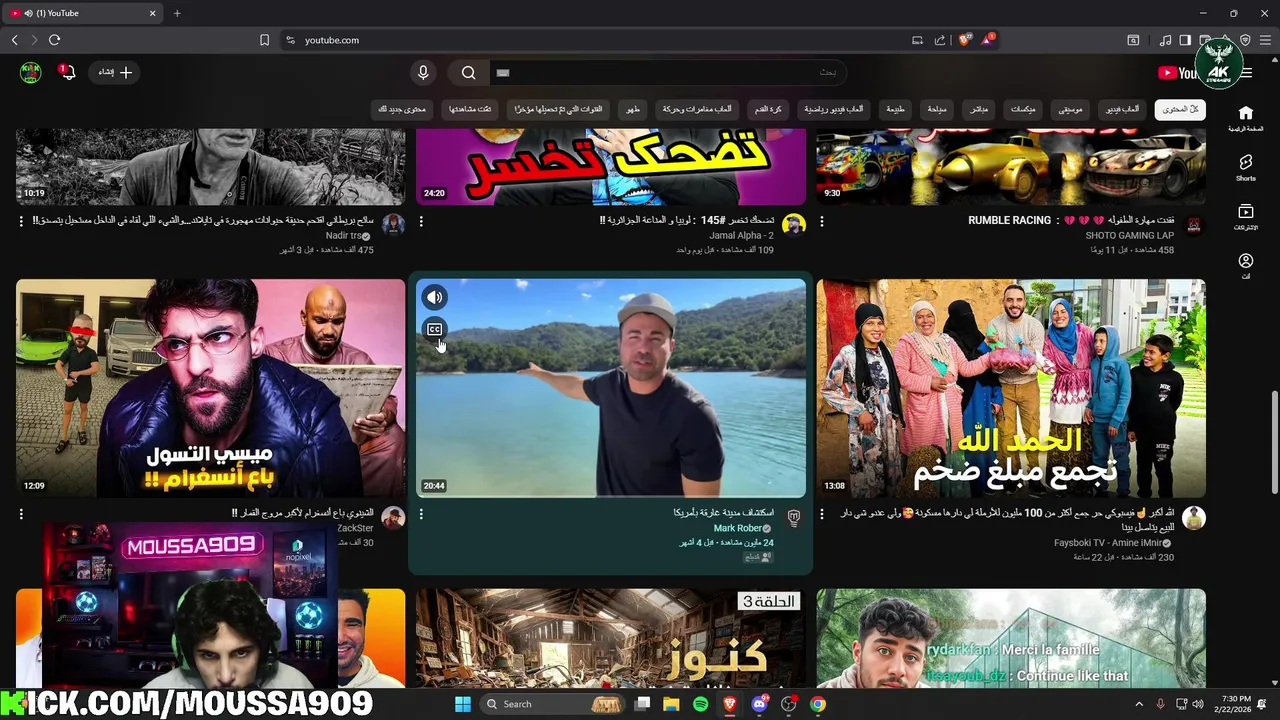Open the account avatar menu
1280x720 pixels.
pos(31,72)
